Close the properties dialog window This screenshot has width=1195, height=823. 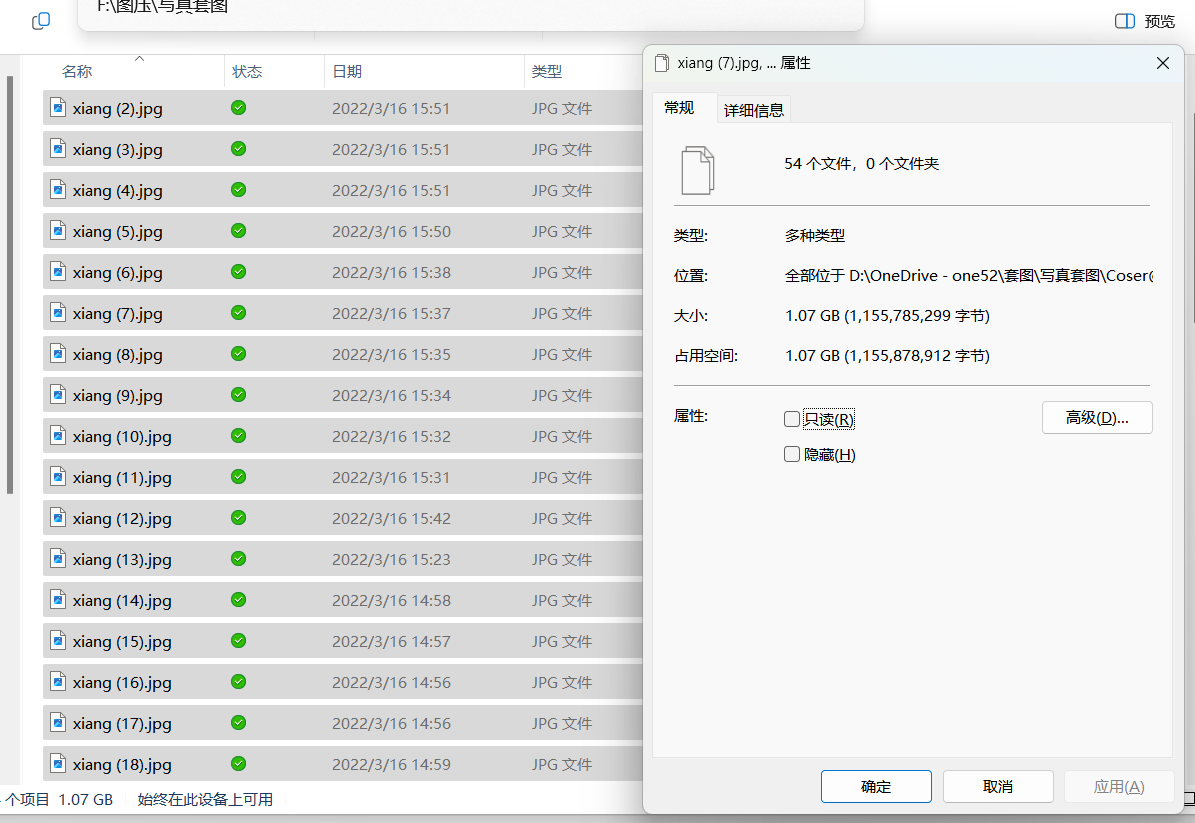click(x=1162, y=63)
